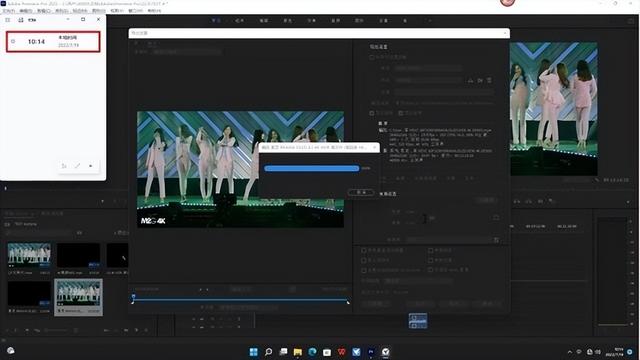
Task: Click the Windows Start icon in taskbar
Action: [253, 352]
